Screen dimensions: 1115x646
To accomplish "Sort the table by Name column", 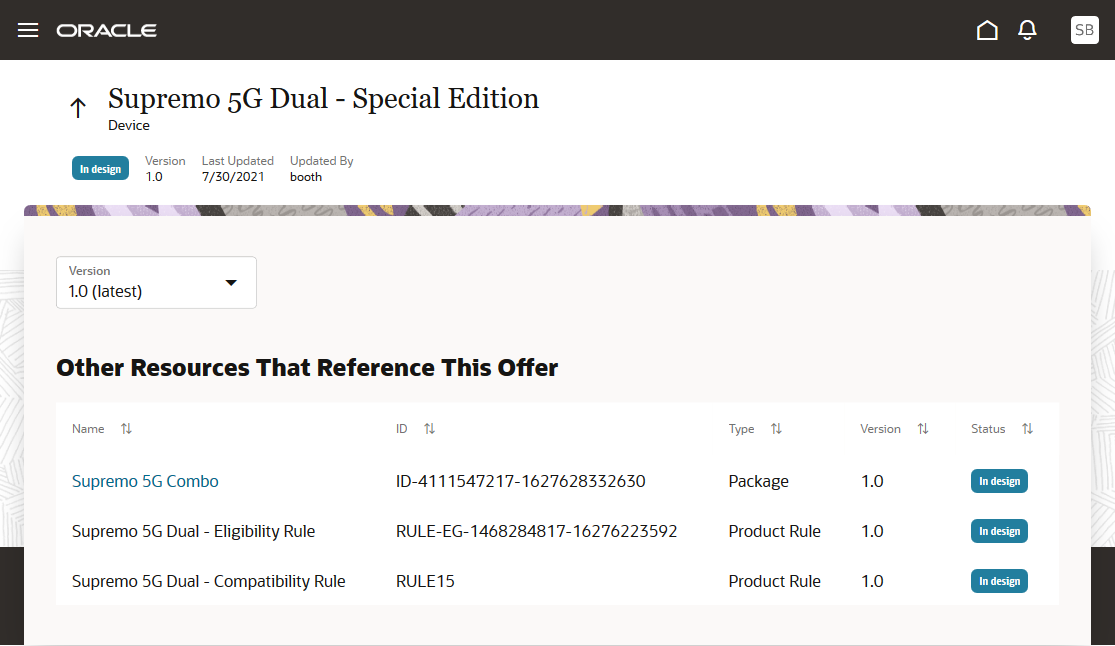I will tap(126, 429).
